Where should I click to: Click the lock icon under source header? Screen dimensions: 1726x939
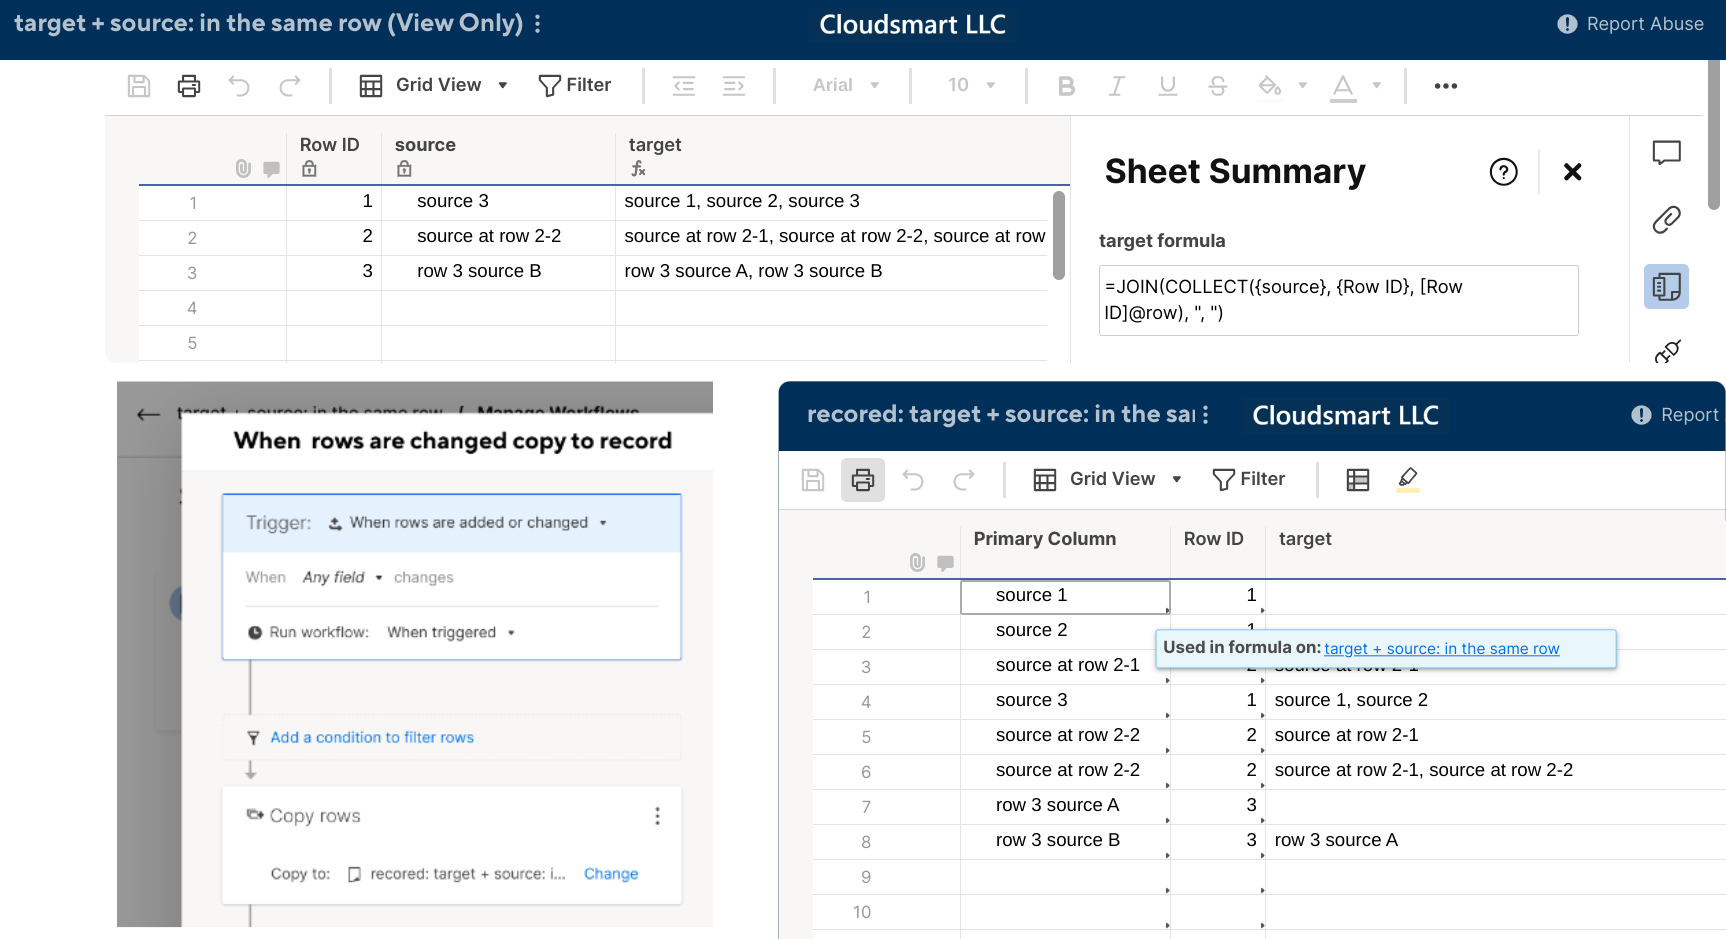click(x=404, y=169)
